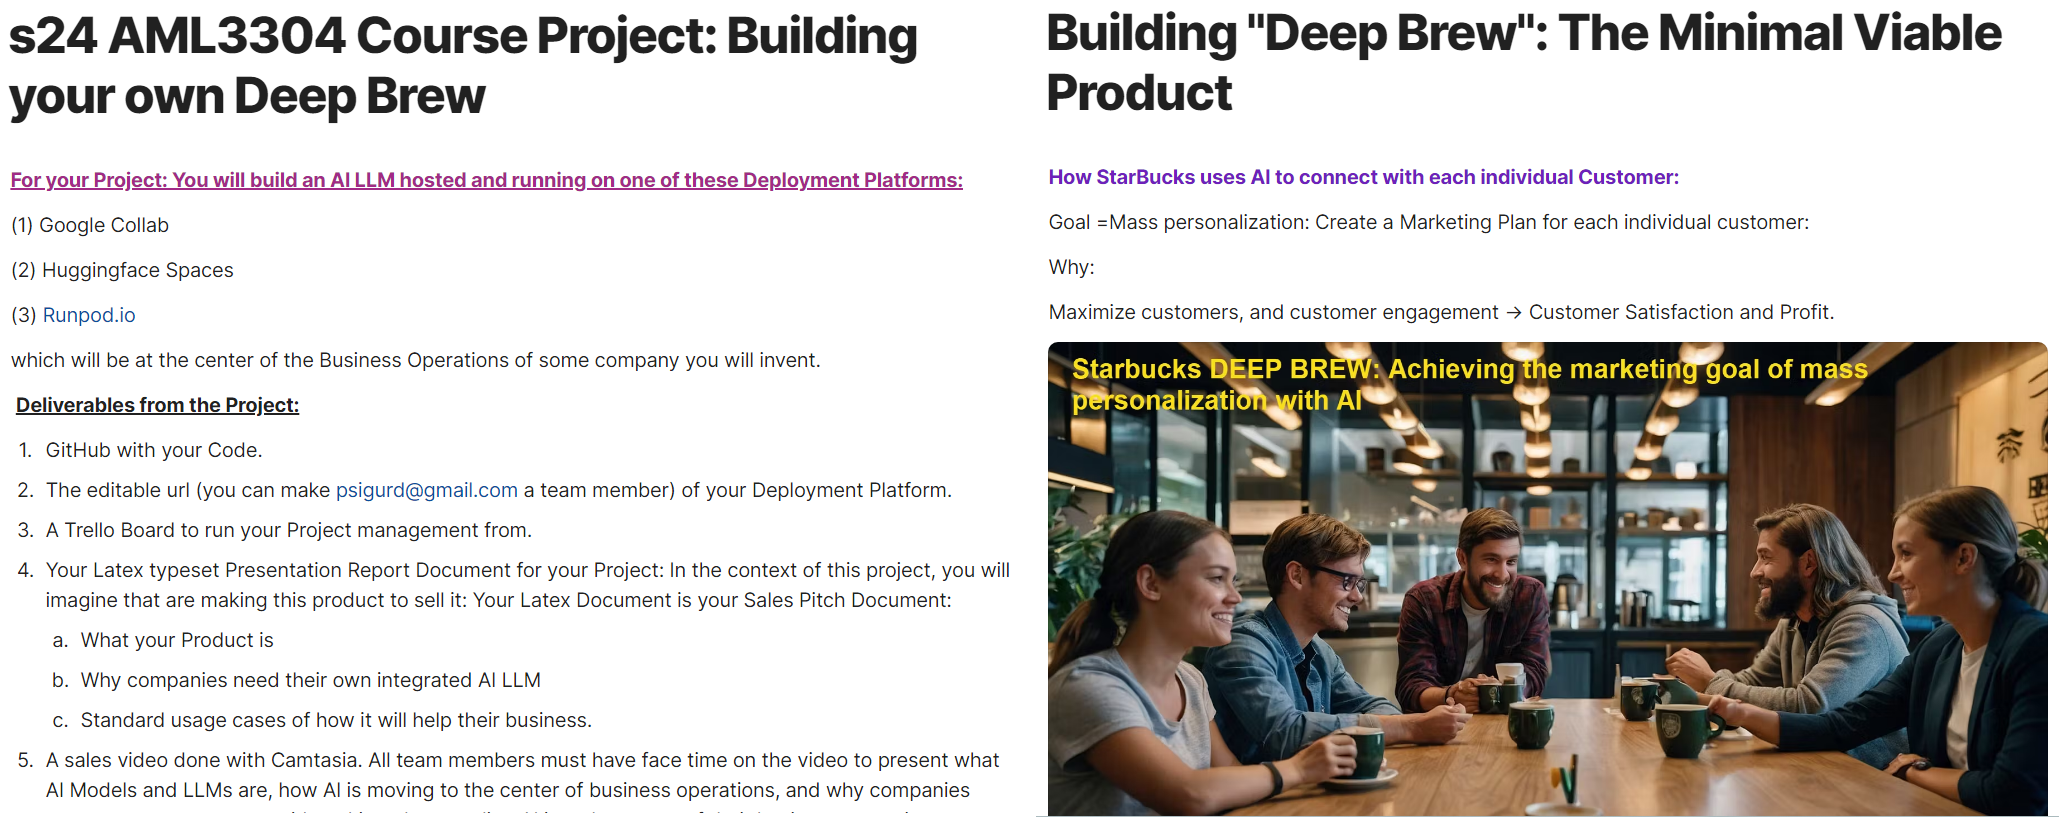Click the "GitHub with your Code." list item
The image size is (2059, 817).
tap(154, 450)
